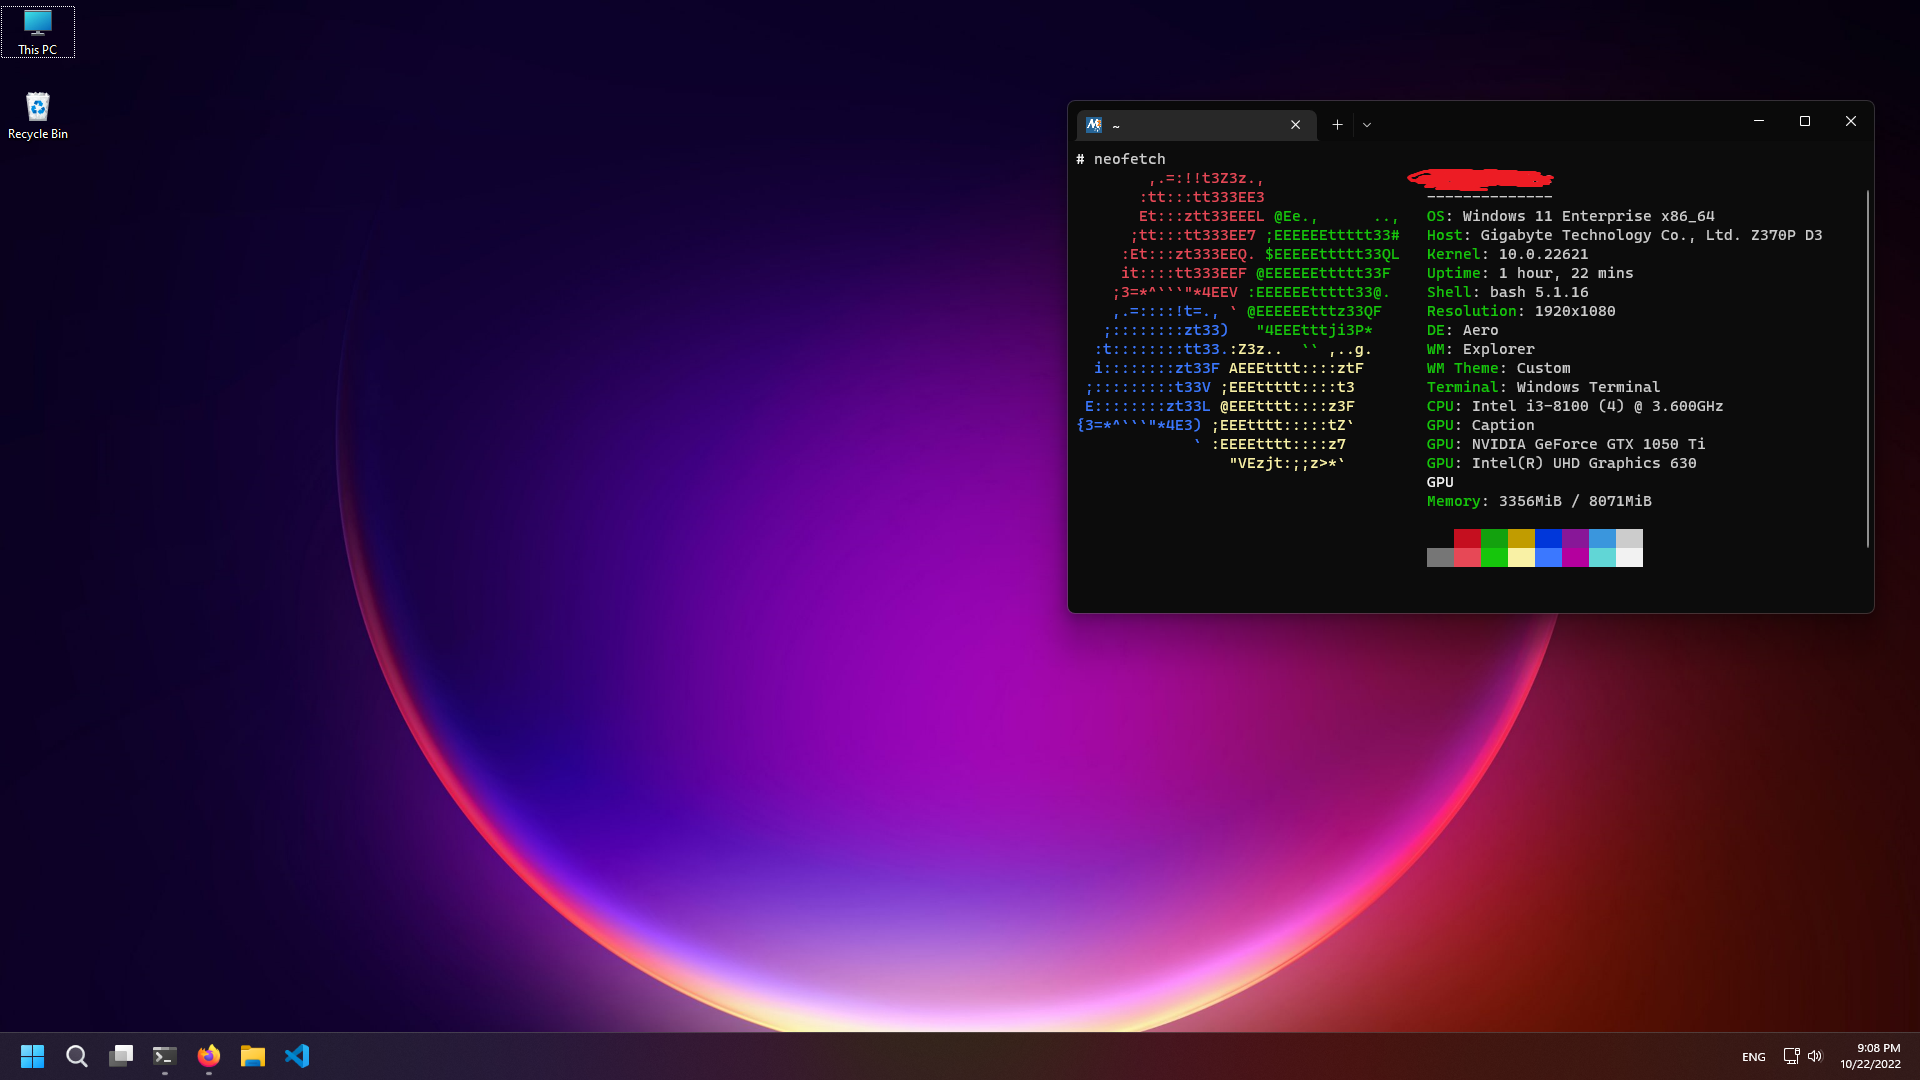1920x1080 pixels.
Task: Click the dark green color block
Action: (x=1494, y=538)
